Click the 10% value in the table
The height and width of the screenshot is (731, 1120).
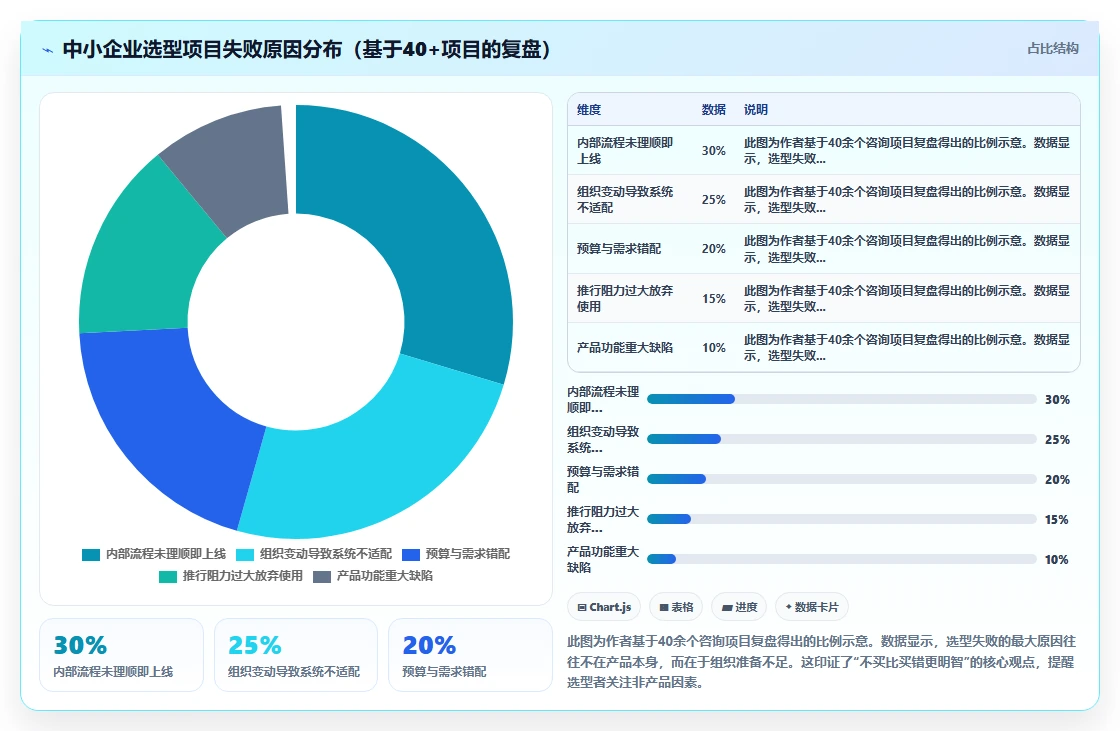point(714,347)
